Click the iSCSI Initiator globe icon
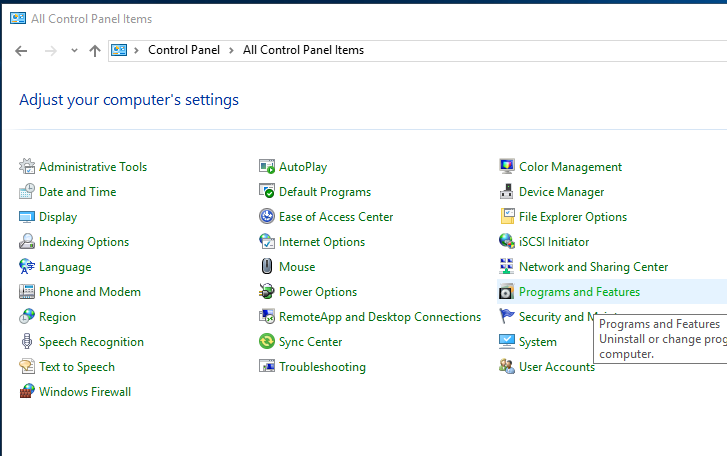The height and width of the screenshot is (456, 727). 507,242
